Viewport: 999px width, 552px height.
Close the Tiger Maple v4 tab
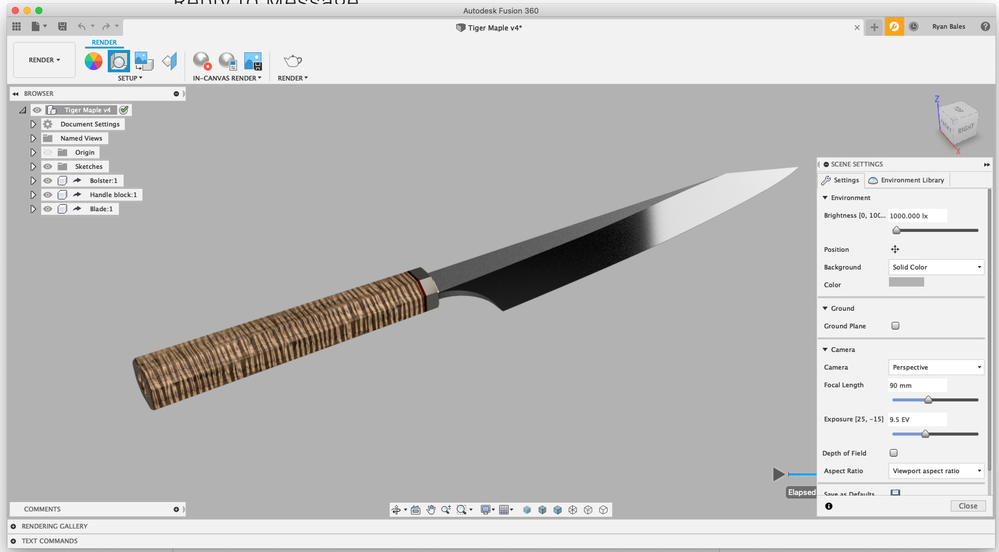(857, 27)
